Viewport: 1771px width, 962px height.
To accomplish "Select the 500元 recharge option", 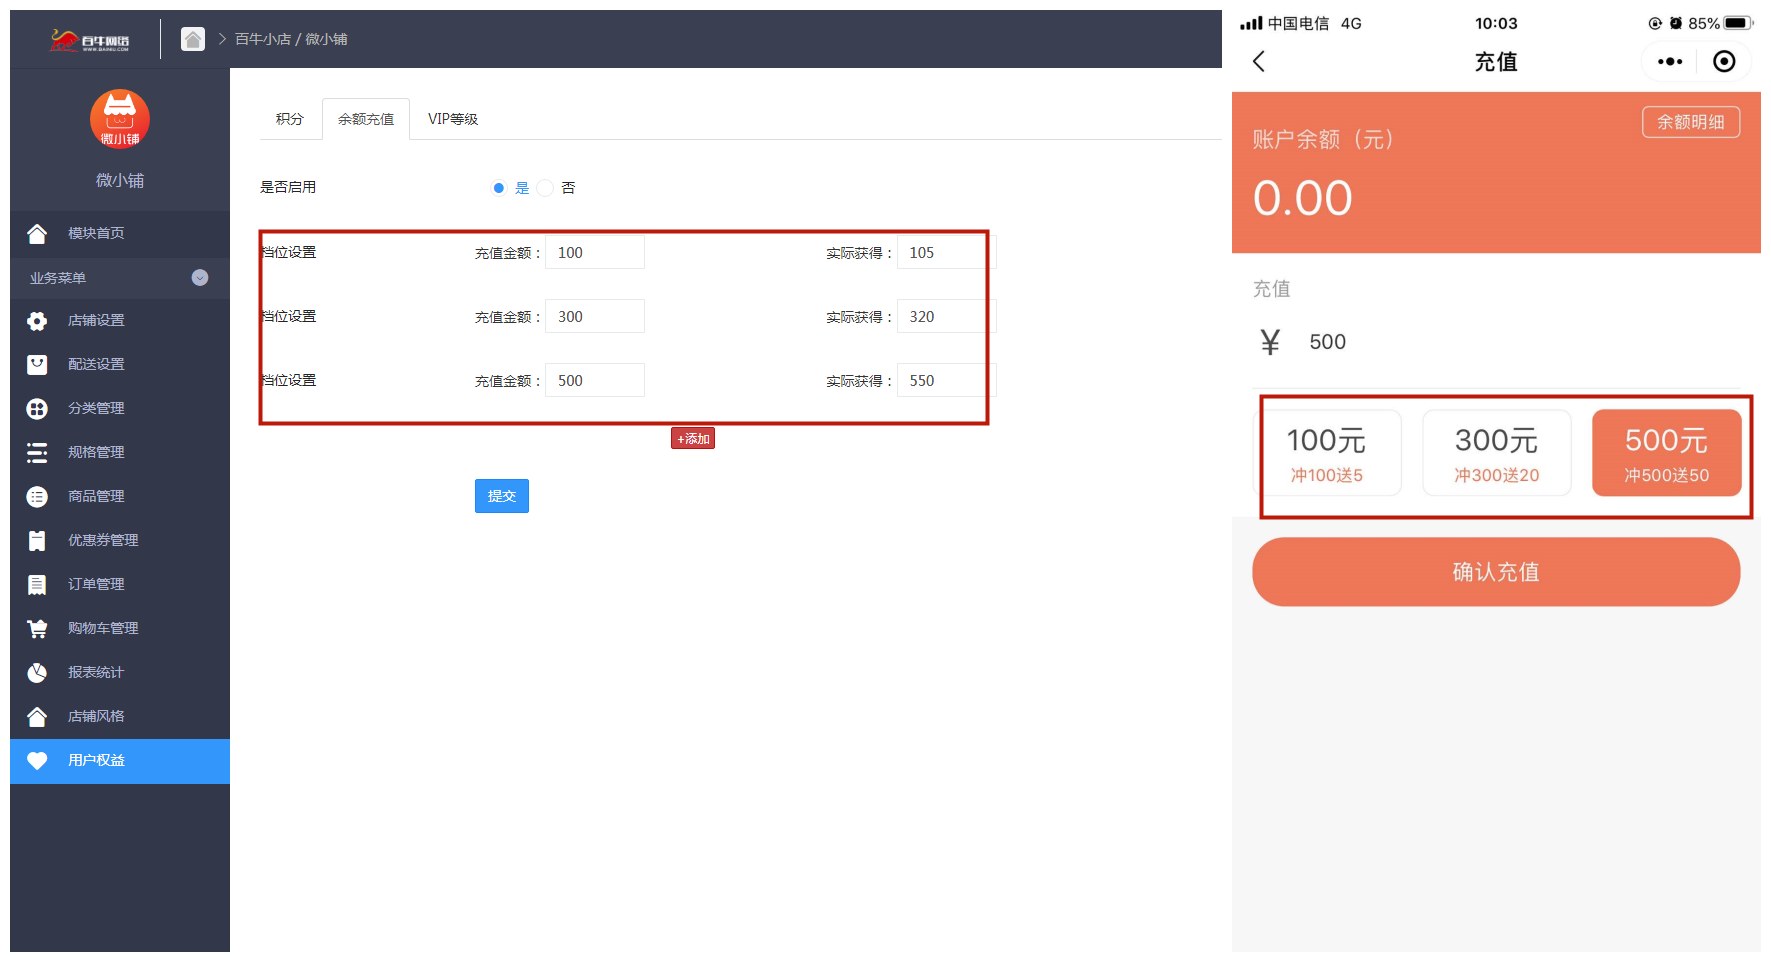I will pyautogui.click(x=1667, y=453).
